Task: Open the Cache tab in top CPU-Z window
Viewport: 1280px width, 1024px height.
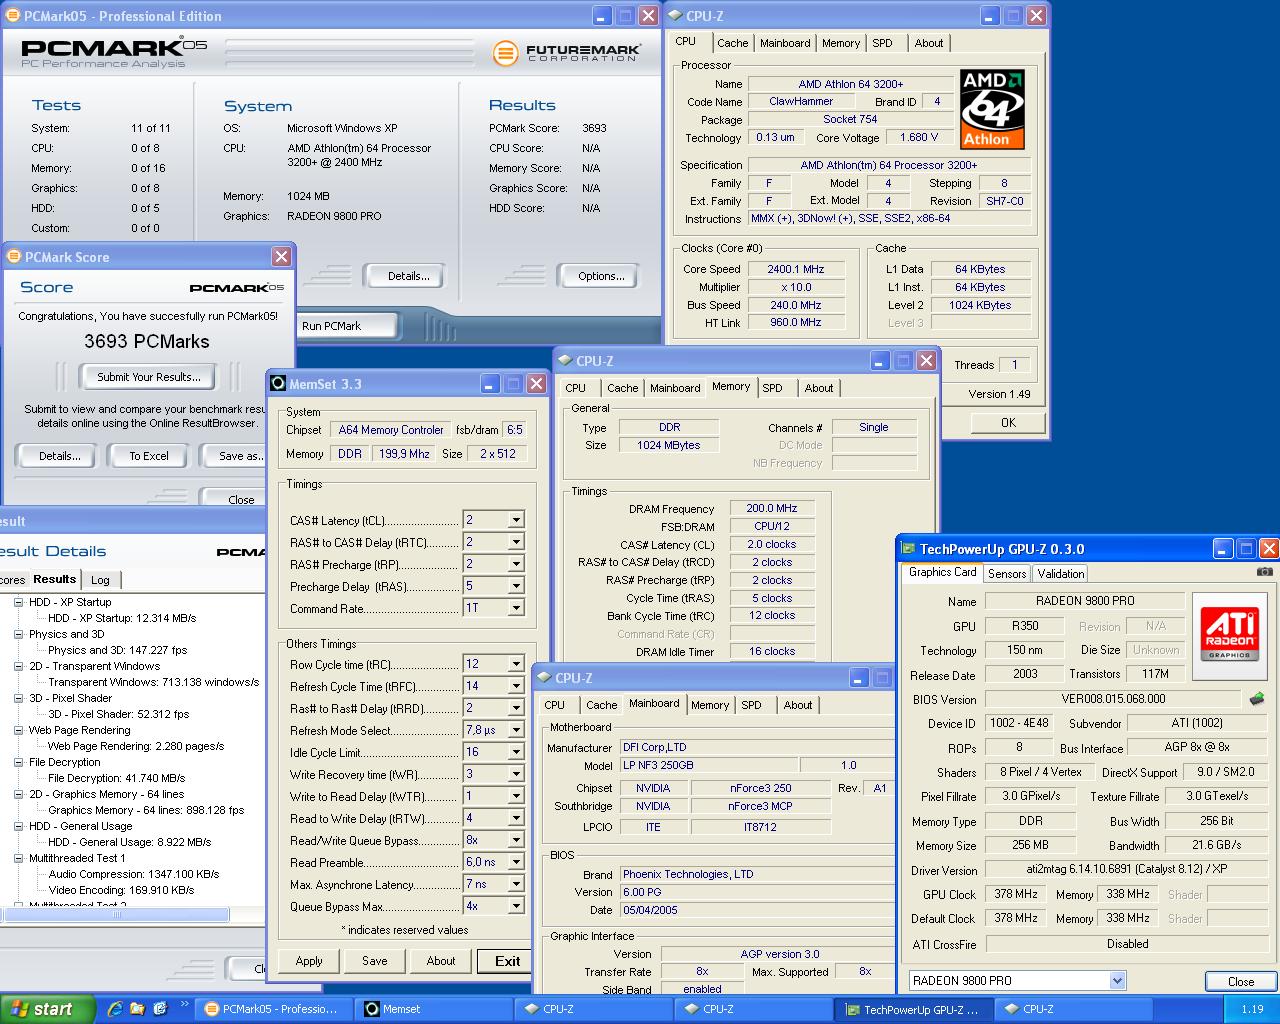Action: (732, 43)
